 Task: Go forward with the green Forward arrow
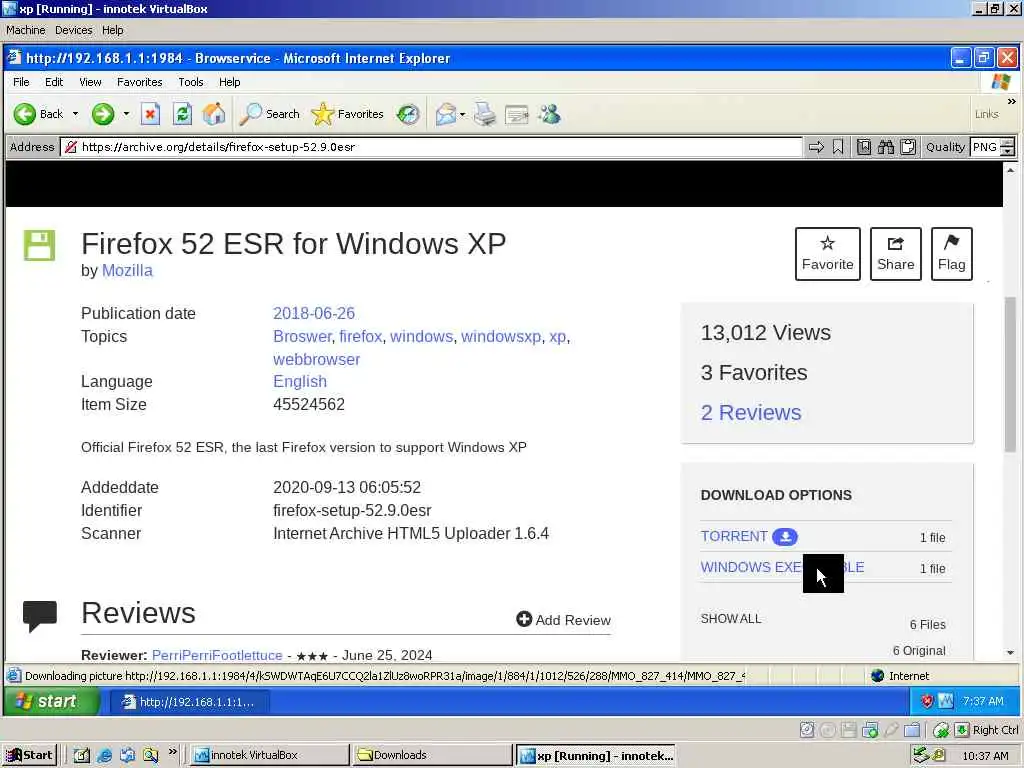tap(103, 114)
